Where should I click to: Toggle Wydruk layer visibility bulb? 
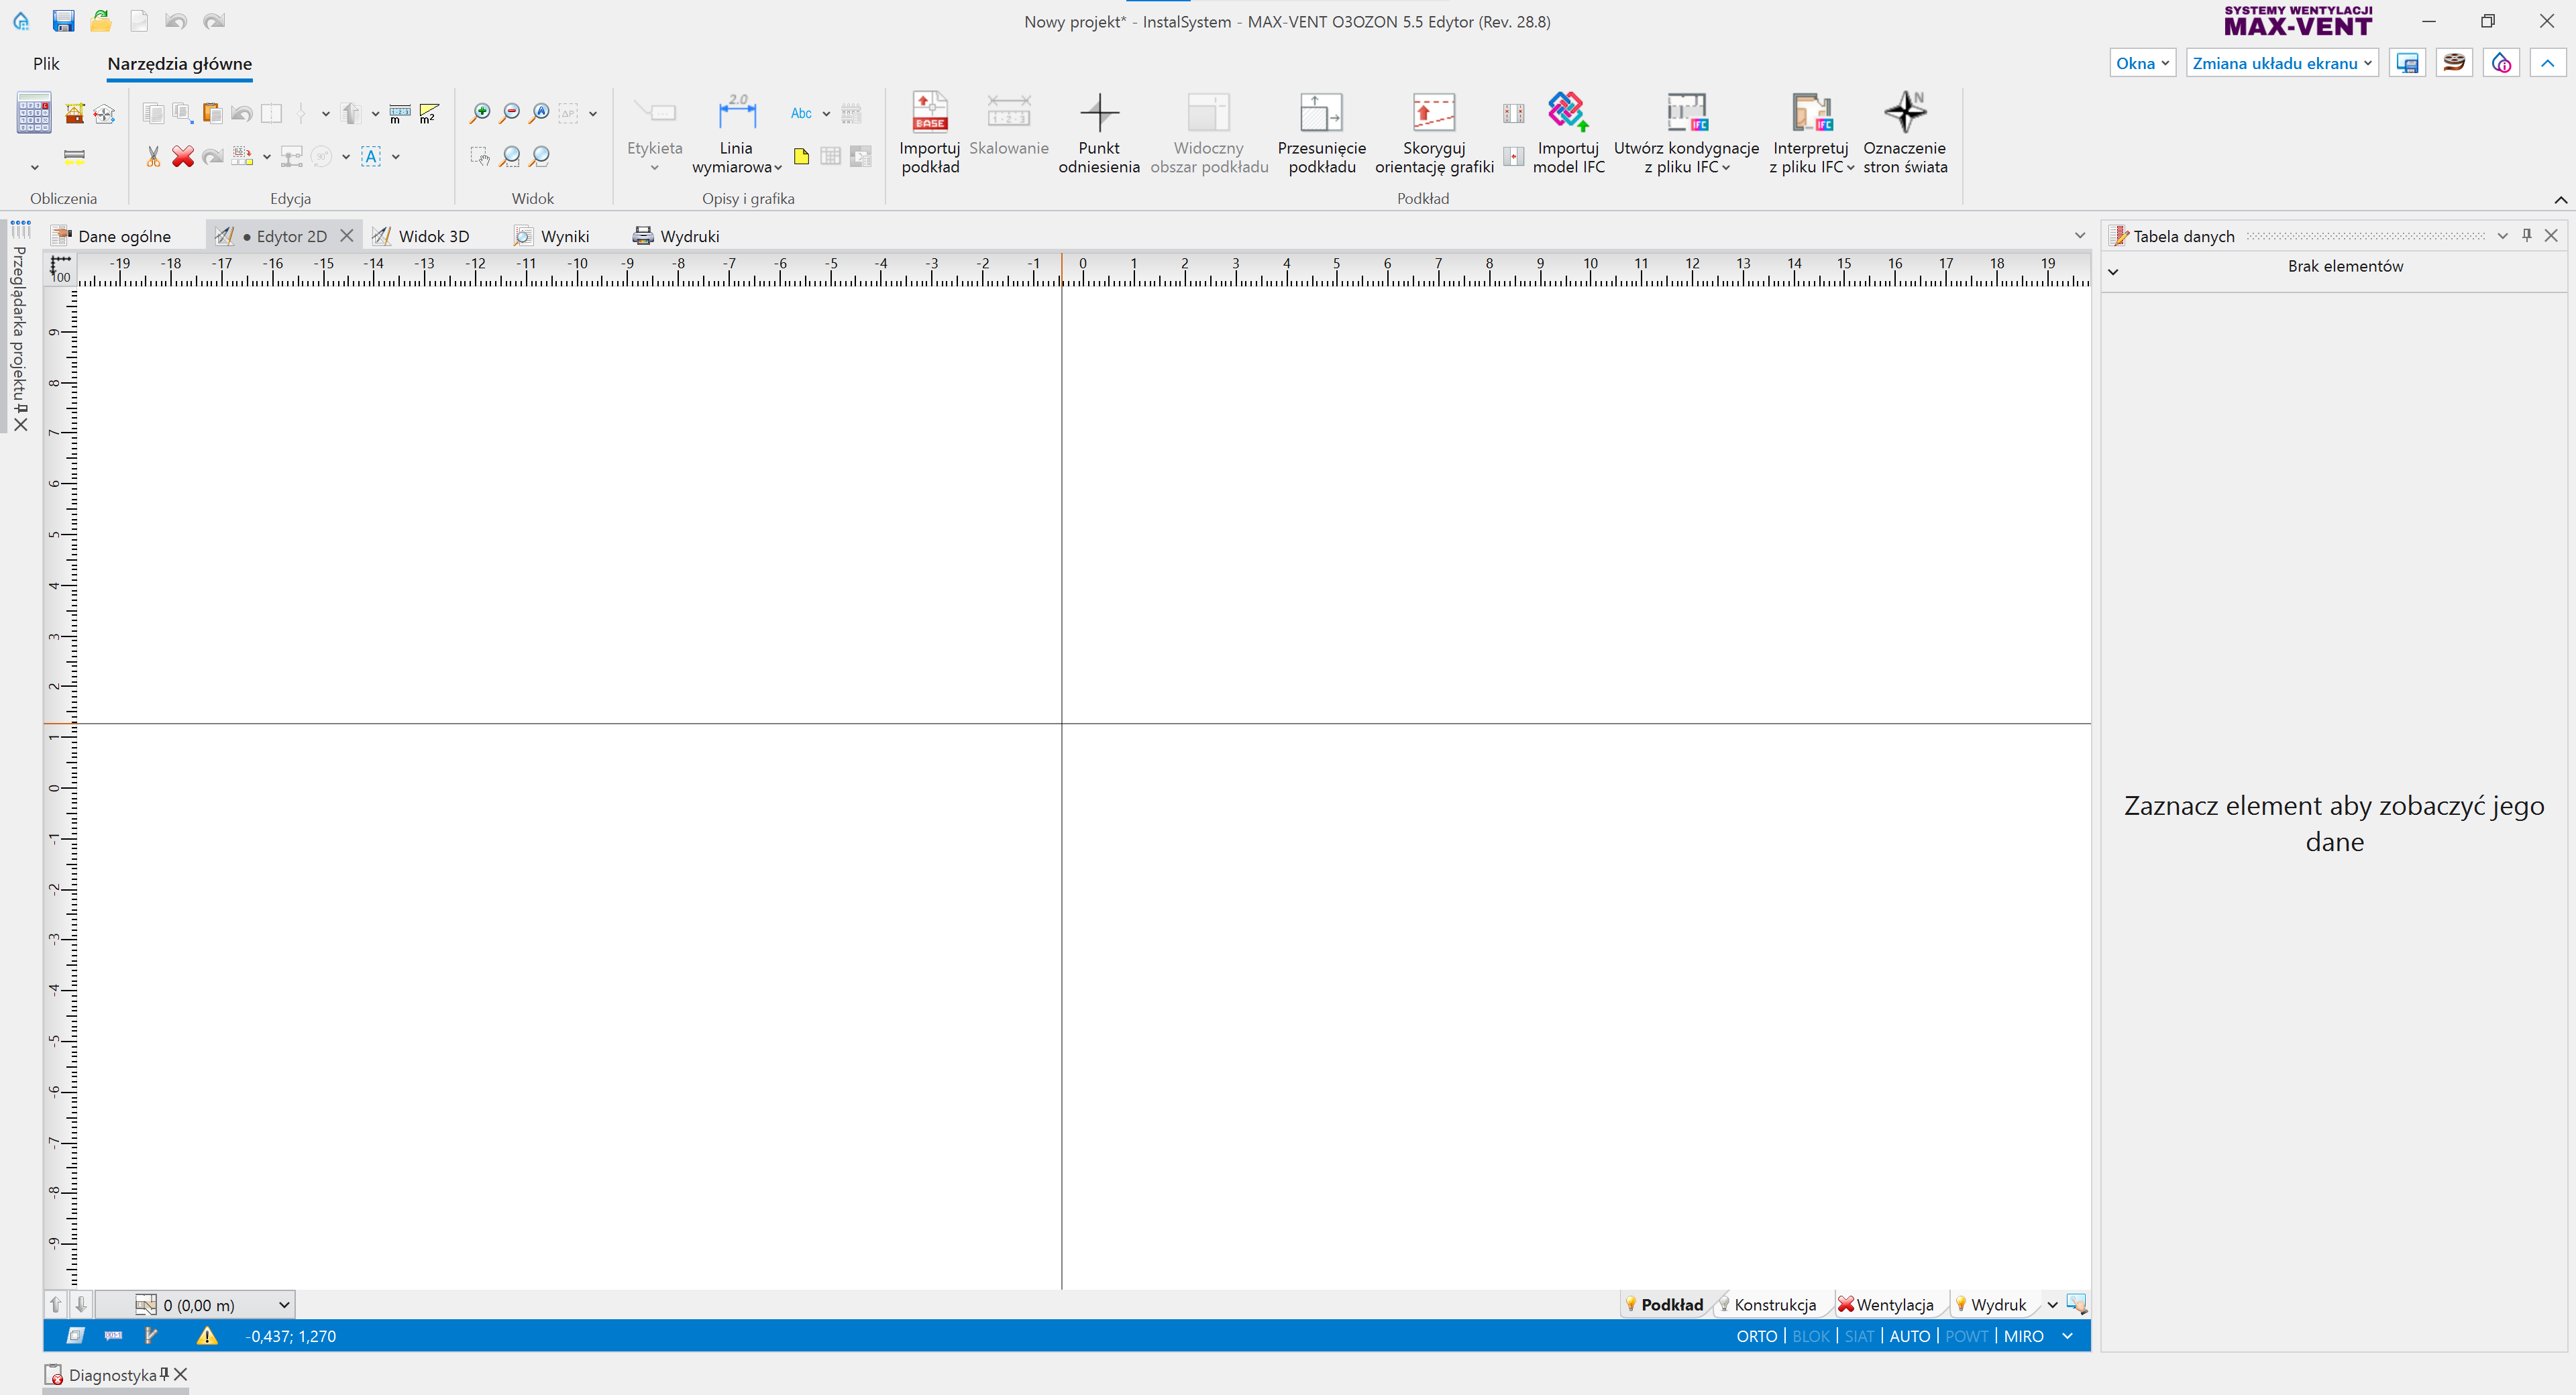click(x=1961, y=1304)
